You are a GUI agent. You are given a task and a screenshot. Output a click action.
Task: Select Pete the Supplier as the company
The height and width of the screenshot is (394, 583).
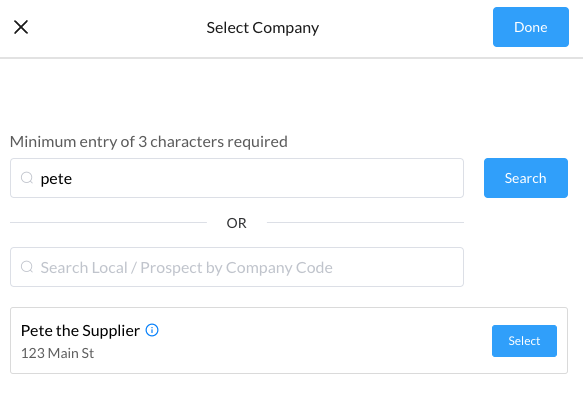524,341
